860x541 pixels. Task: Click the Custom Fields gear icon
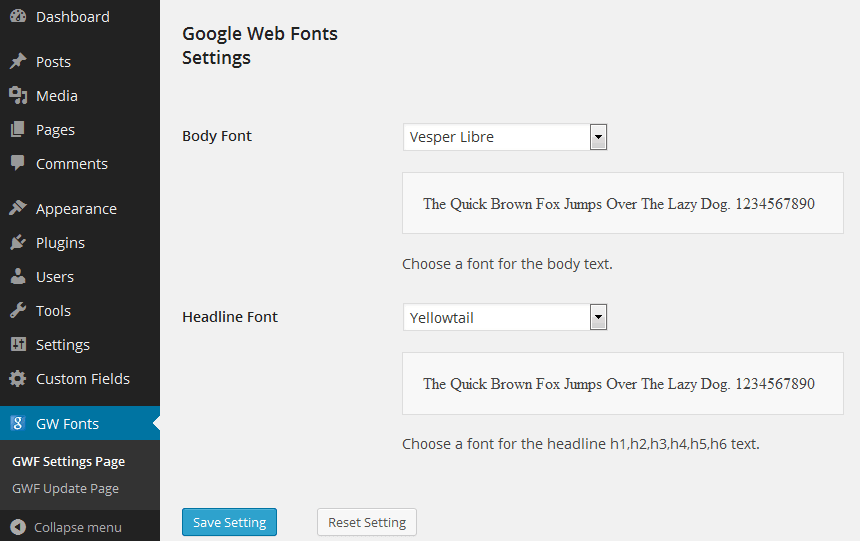tap(18, 378)
